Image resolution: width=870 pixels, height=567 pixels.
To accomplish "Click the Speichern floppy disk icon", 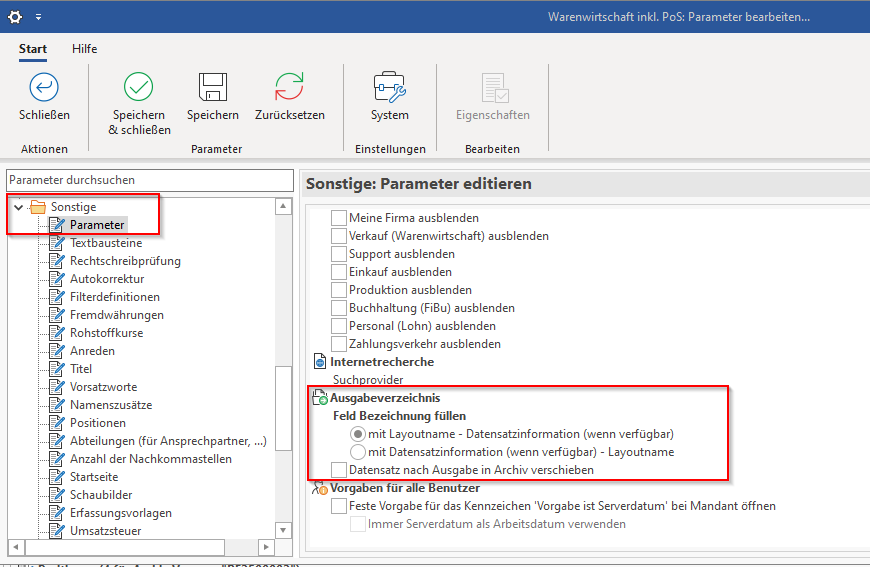I will click(x=213, y=88).
